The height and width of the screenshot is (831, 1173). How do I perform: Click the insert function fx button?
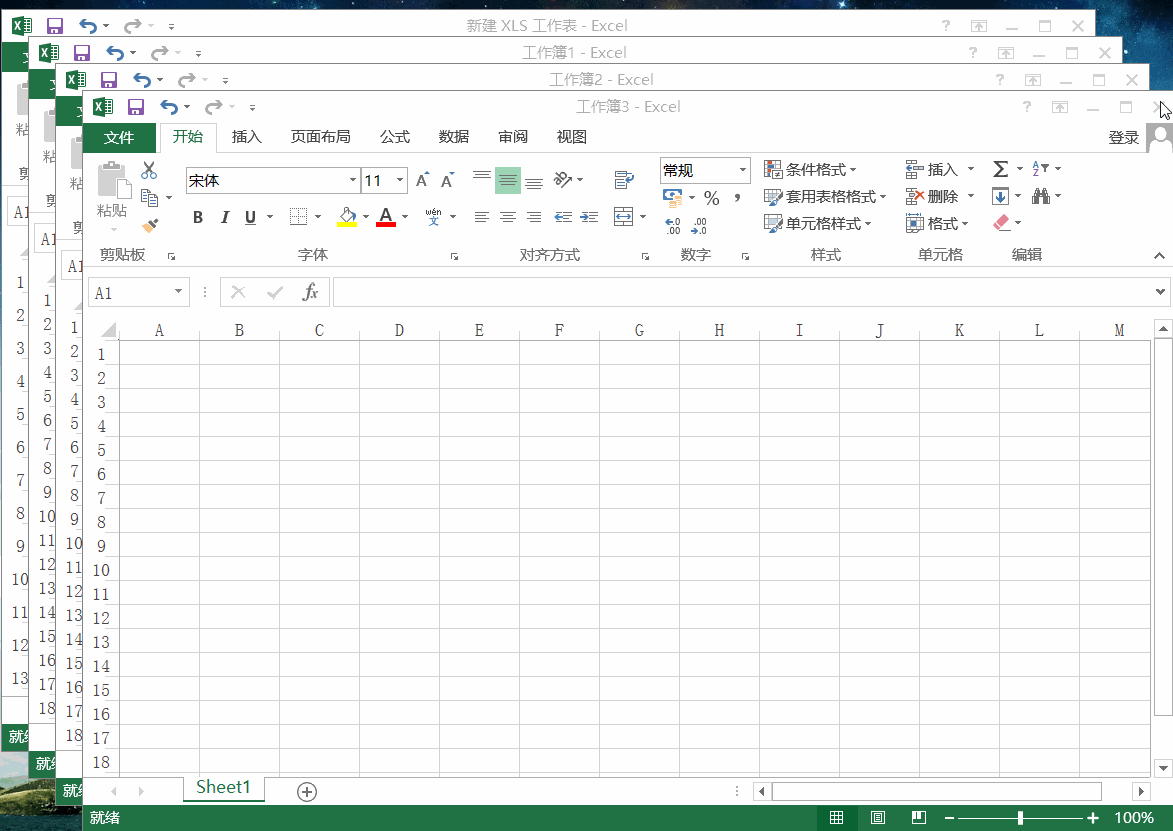(310, 292)
